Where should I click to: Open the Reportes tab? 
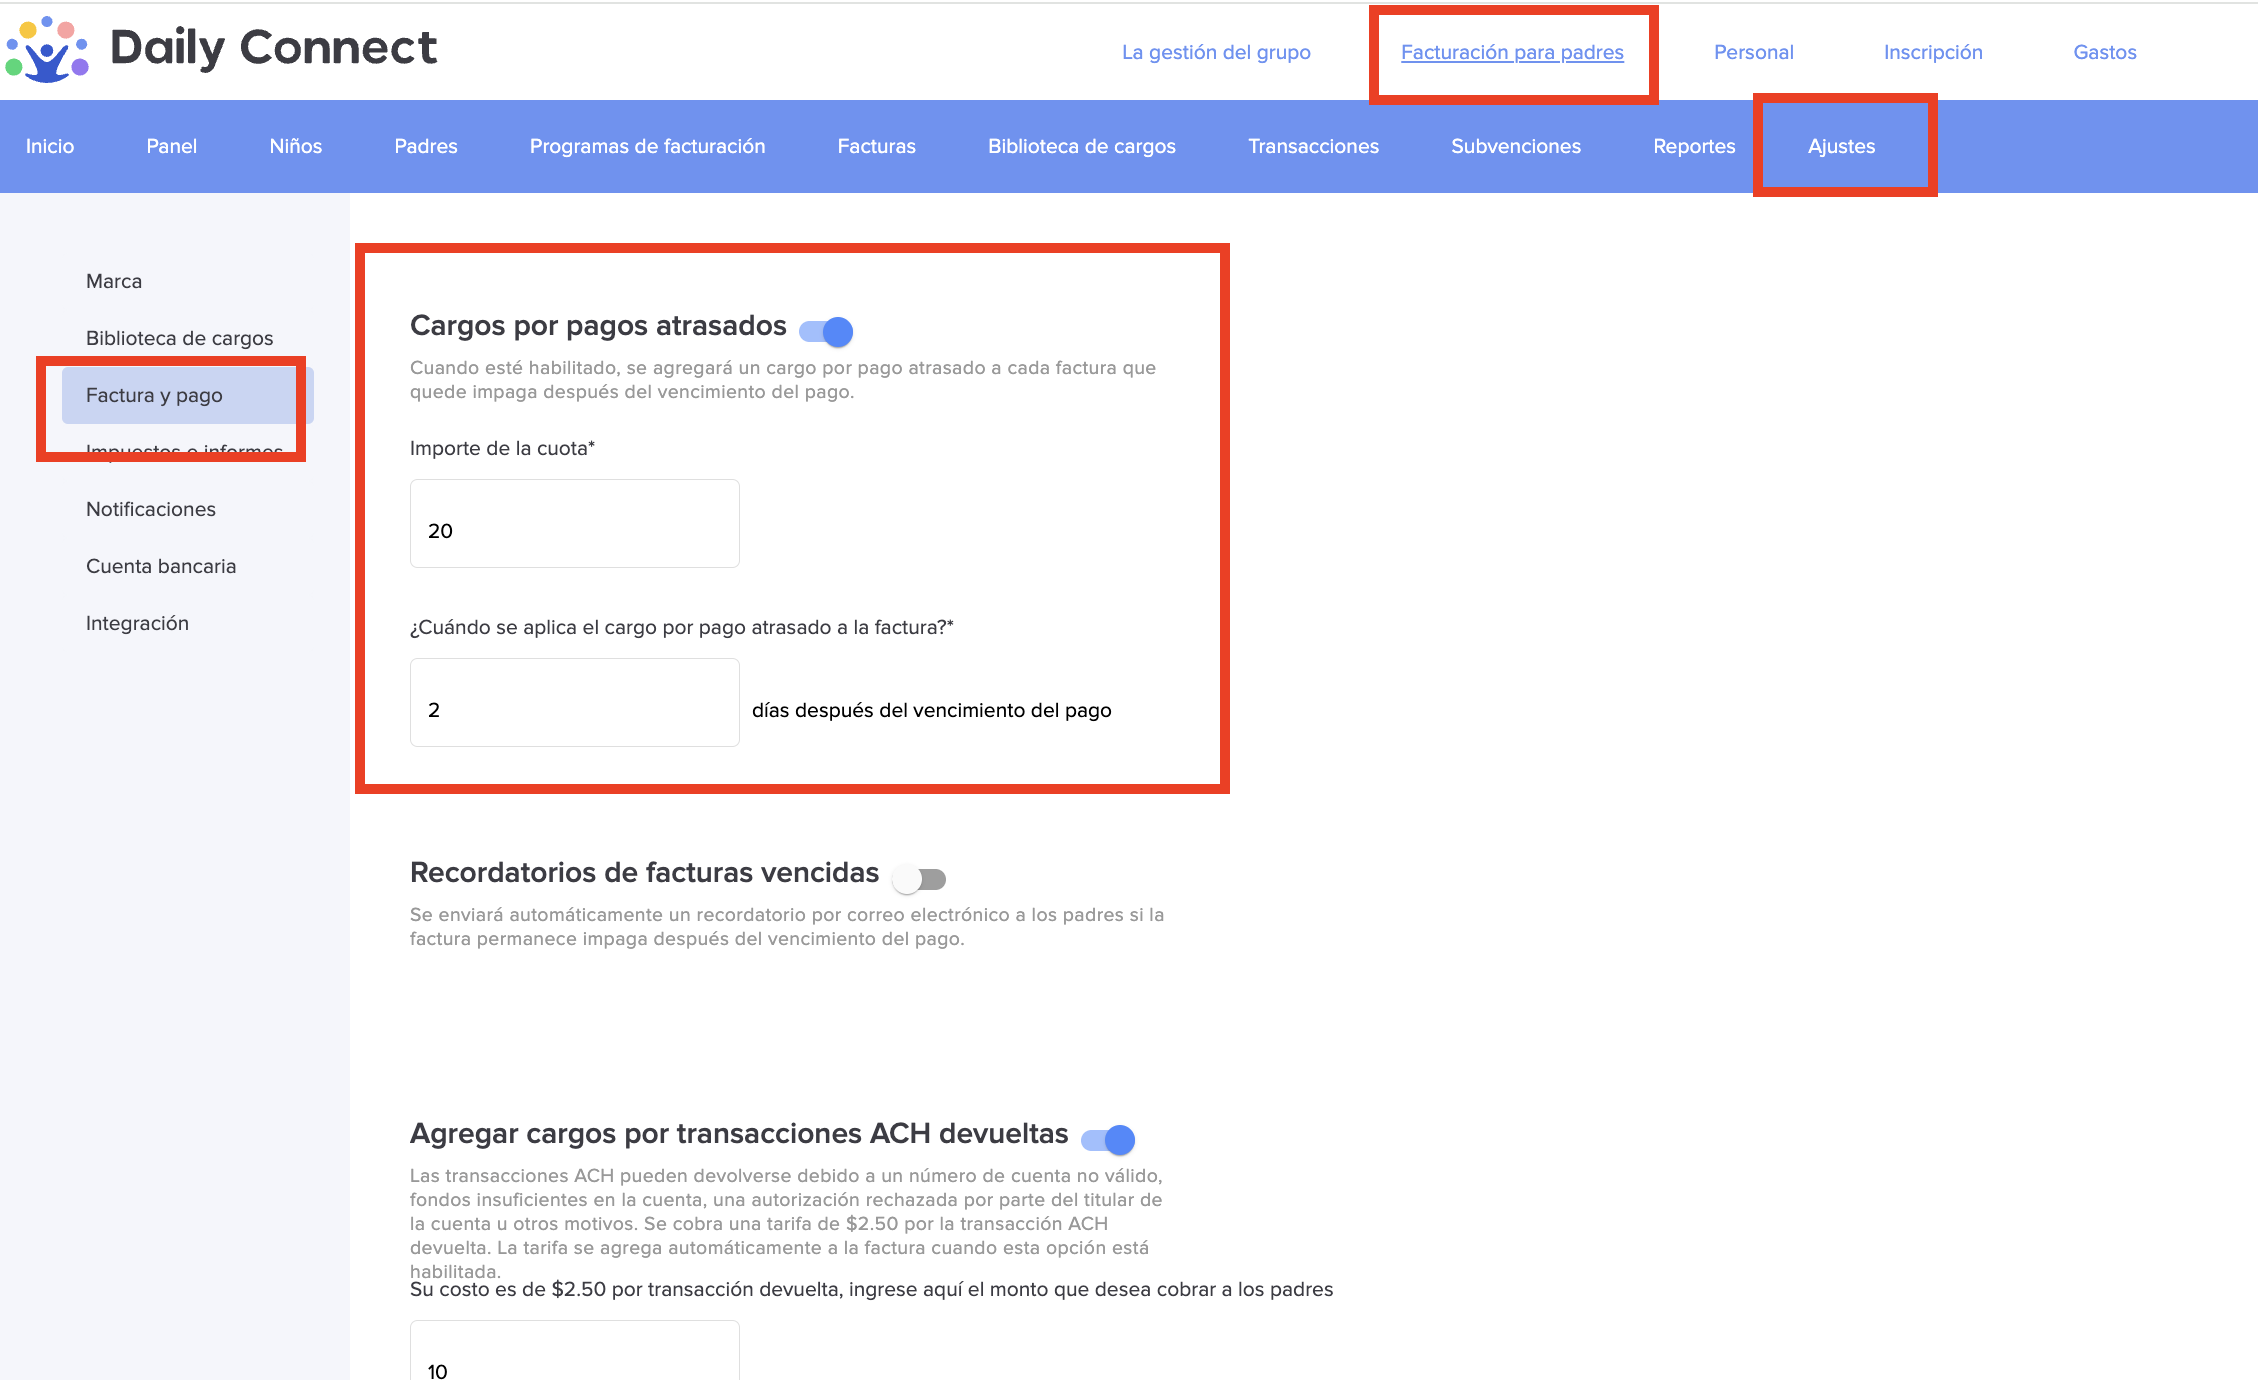coord(1693,146)
